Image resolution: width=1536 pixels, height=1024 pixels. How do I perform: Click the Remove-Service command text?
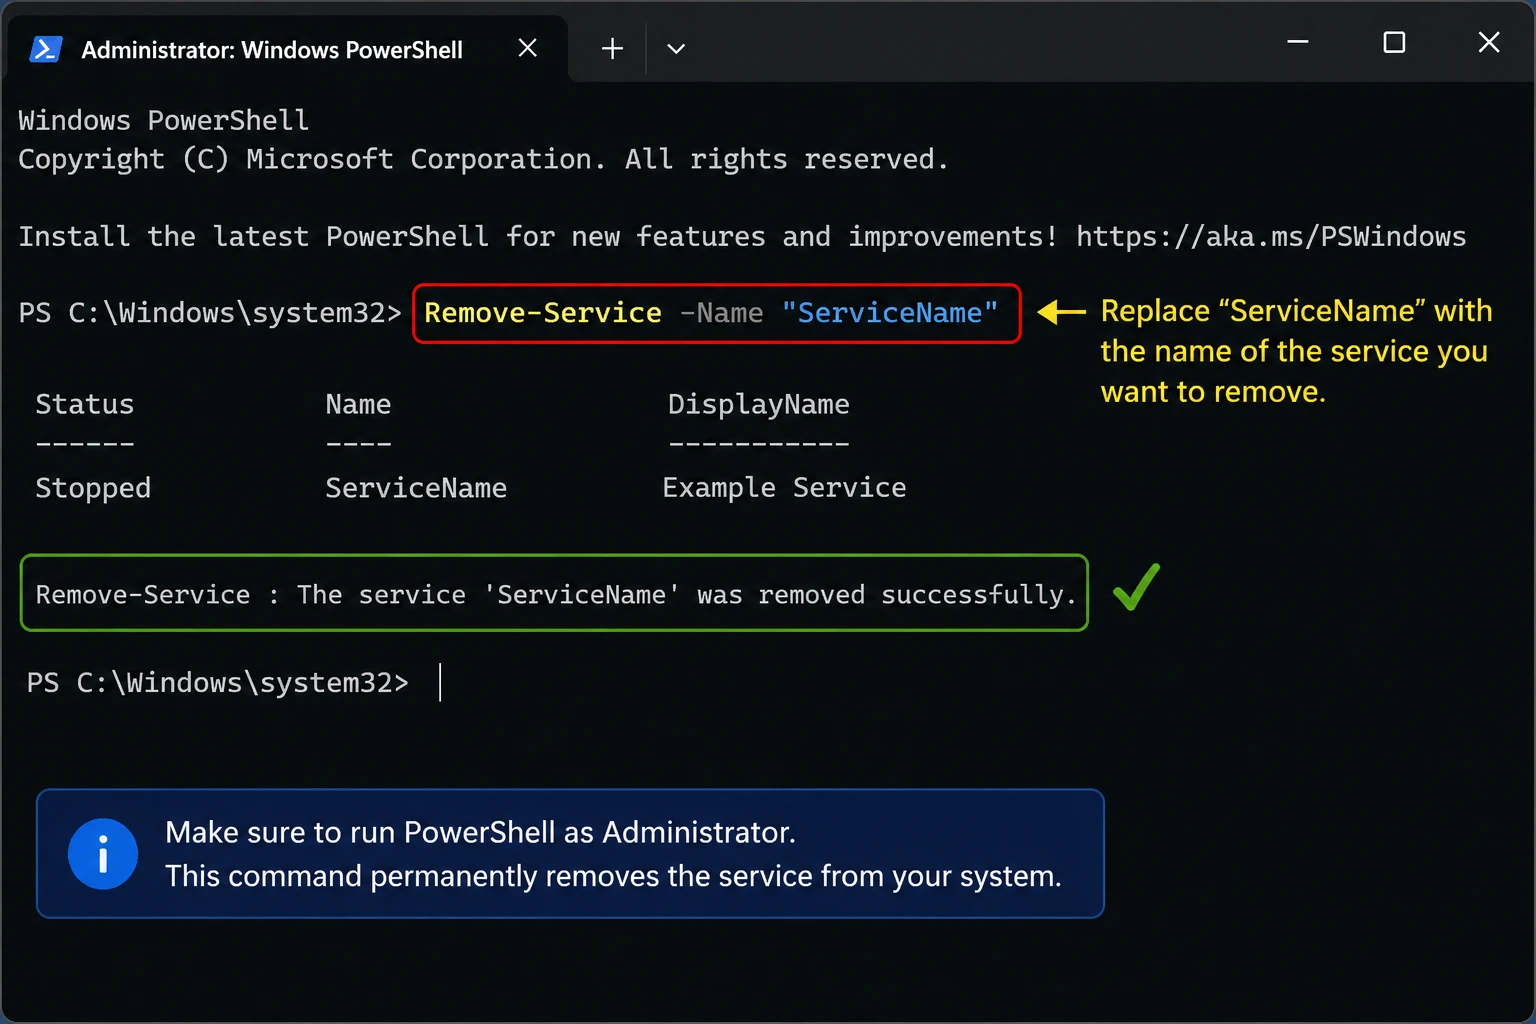[x=543, y=313]
